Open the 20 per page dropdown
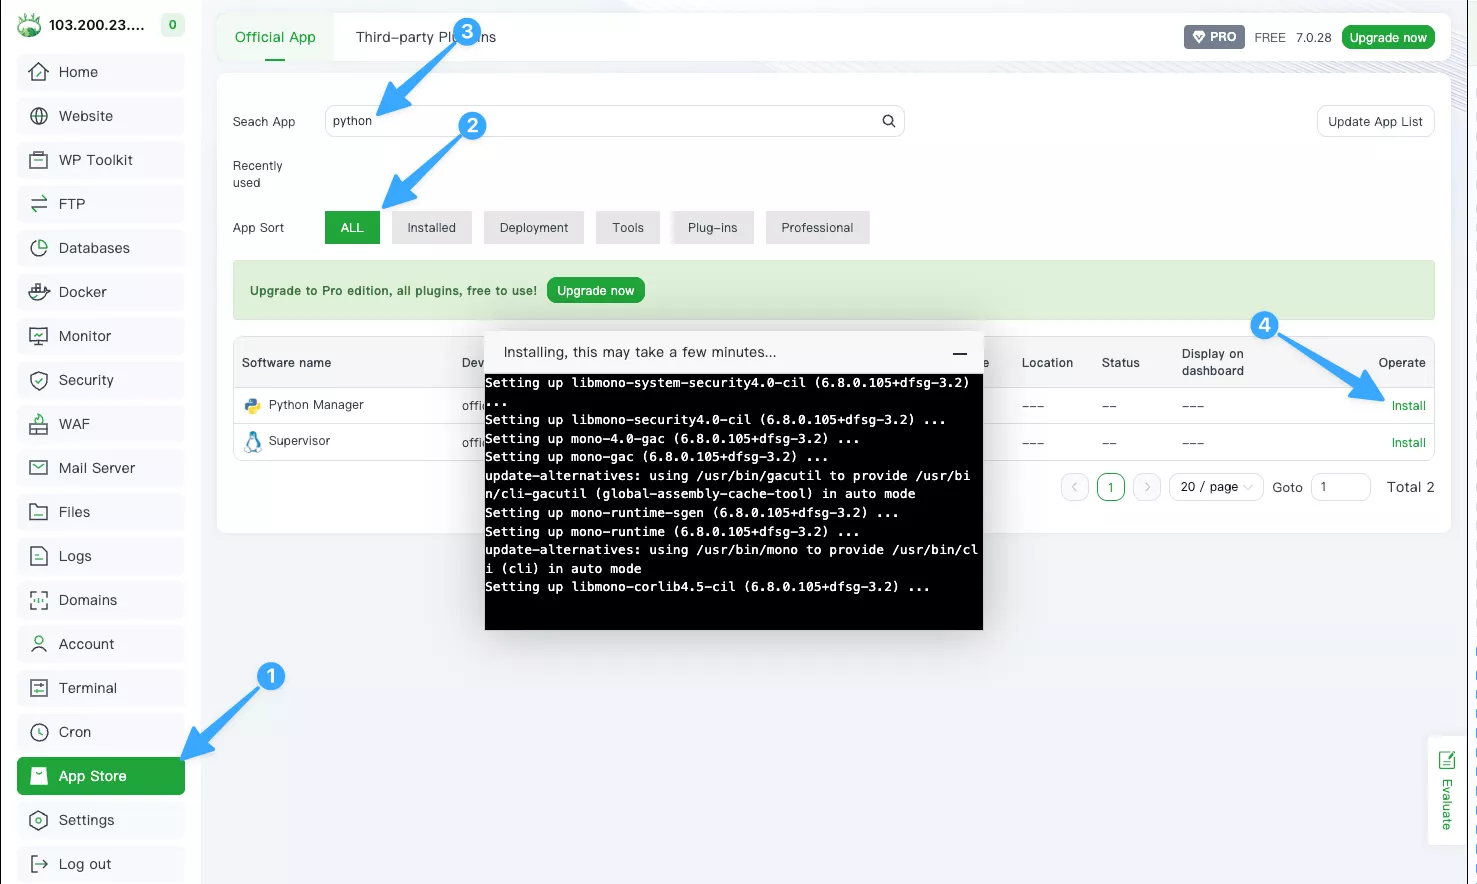1477x884 pixels. tap(1215, 486)
